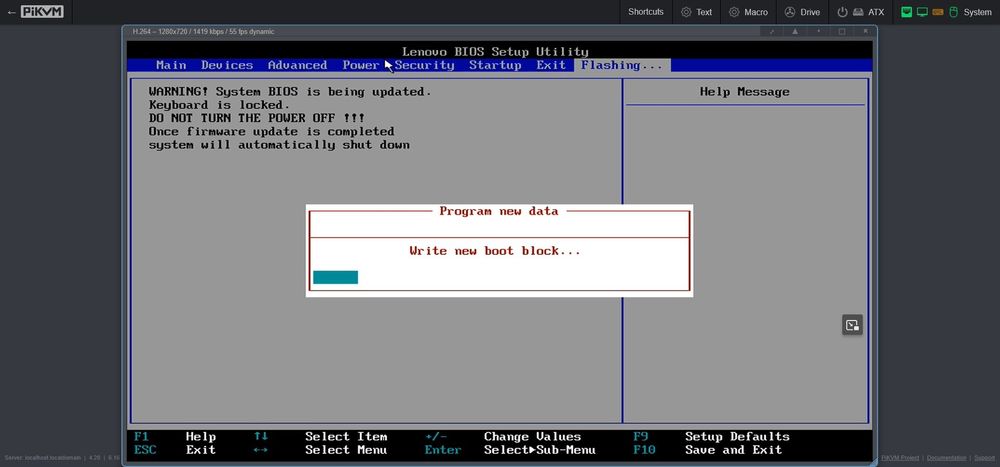Click the dot original-size button in titlebar
This screenshot has height=467, width=1000.
tap(818, 31)
